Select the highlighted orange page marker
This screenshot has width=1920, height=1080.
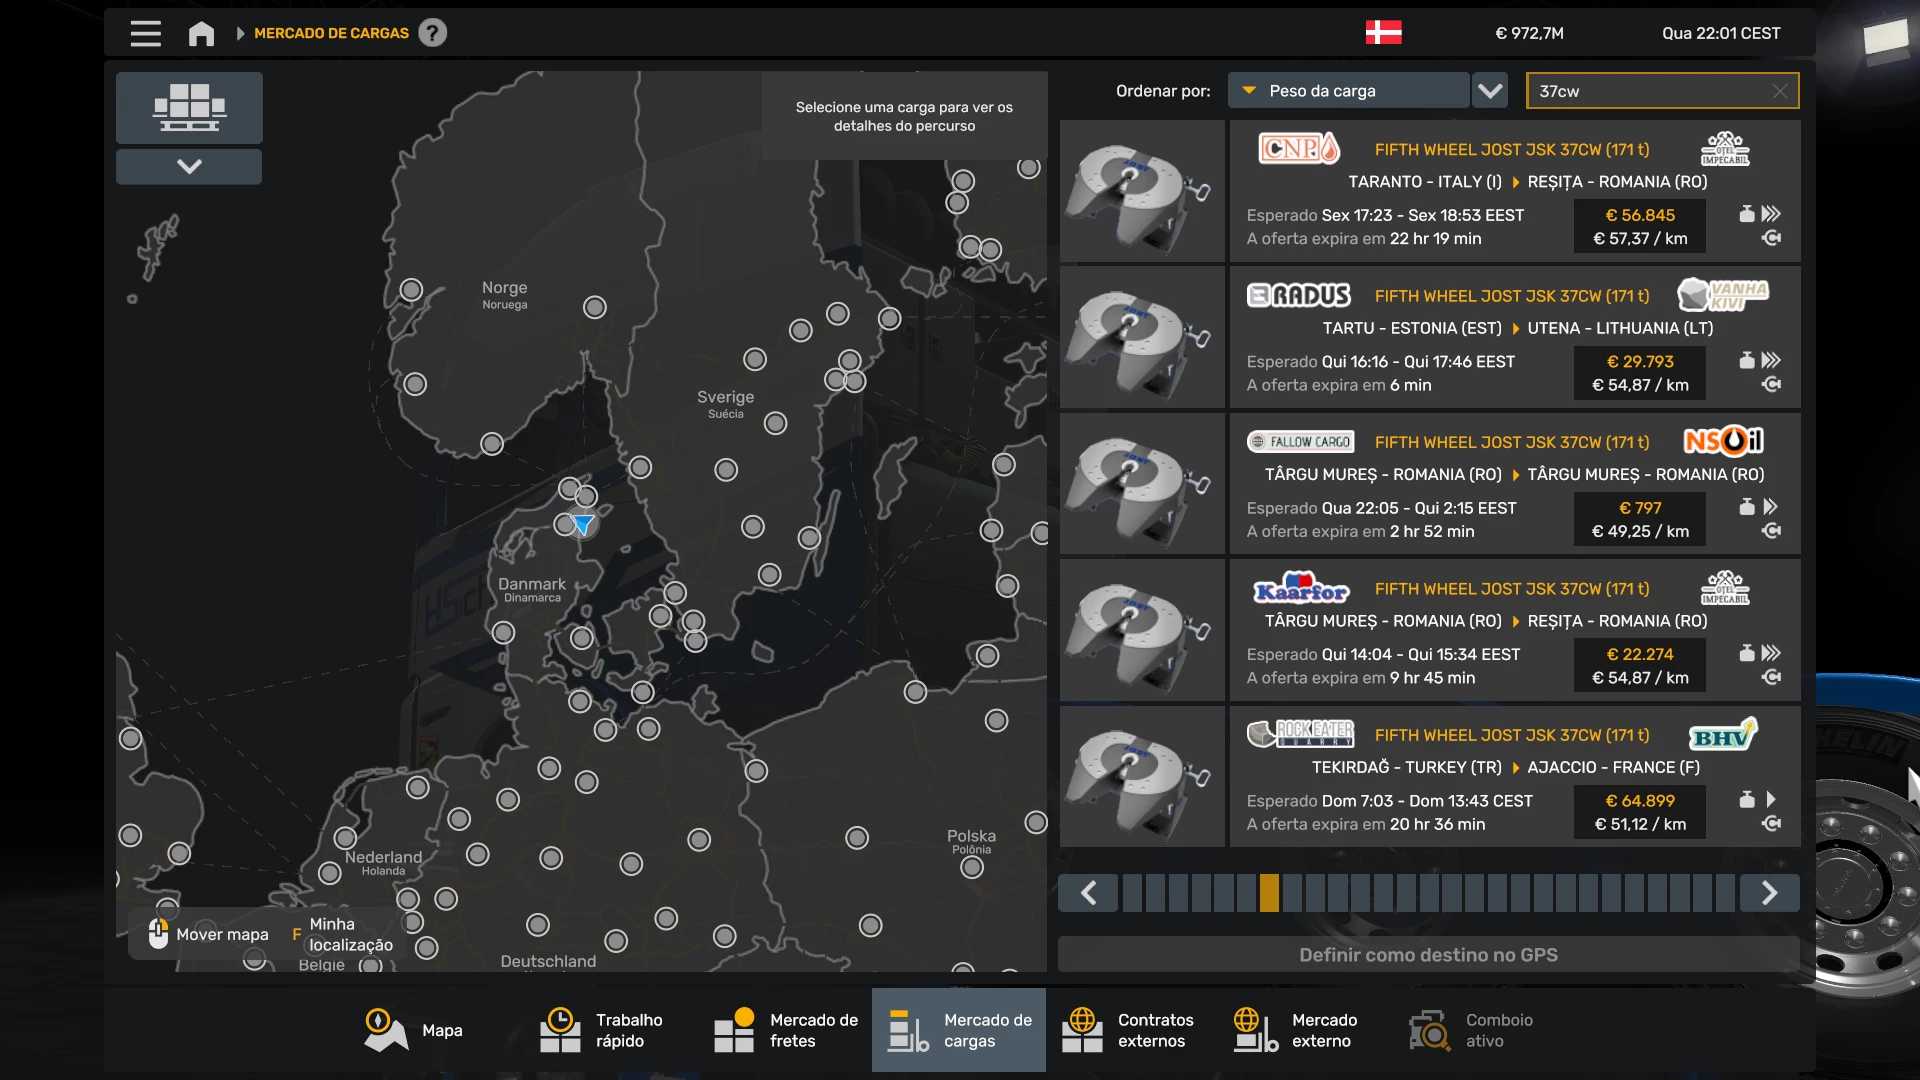1269,892
